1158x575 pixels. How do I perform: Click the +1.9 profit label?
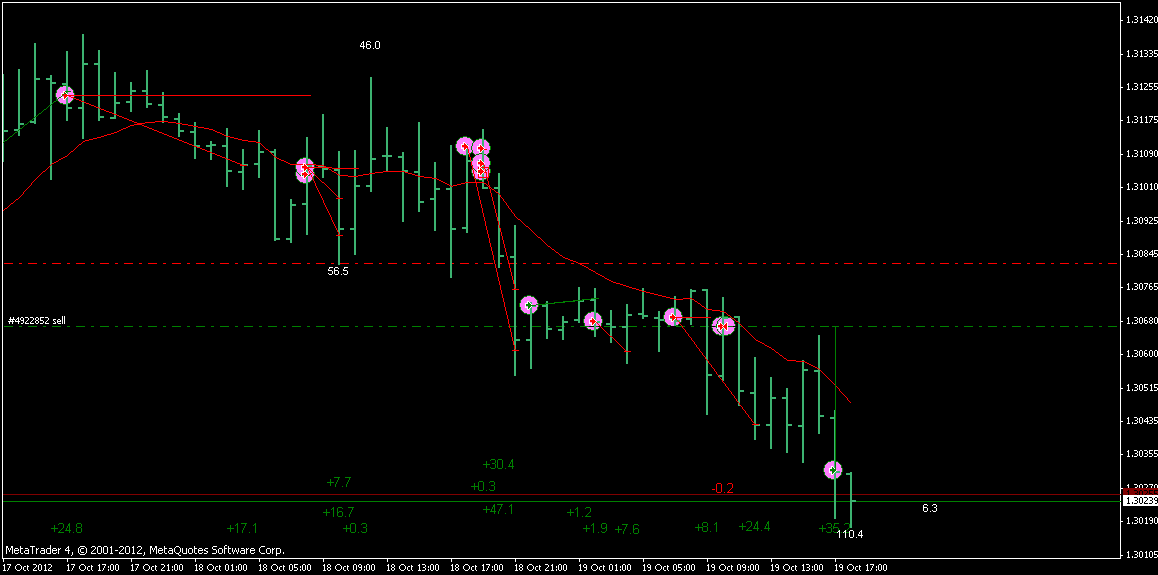[x=595, y=528]
